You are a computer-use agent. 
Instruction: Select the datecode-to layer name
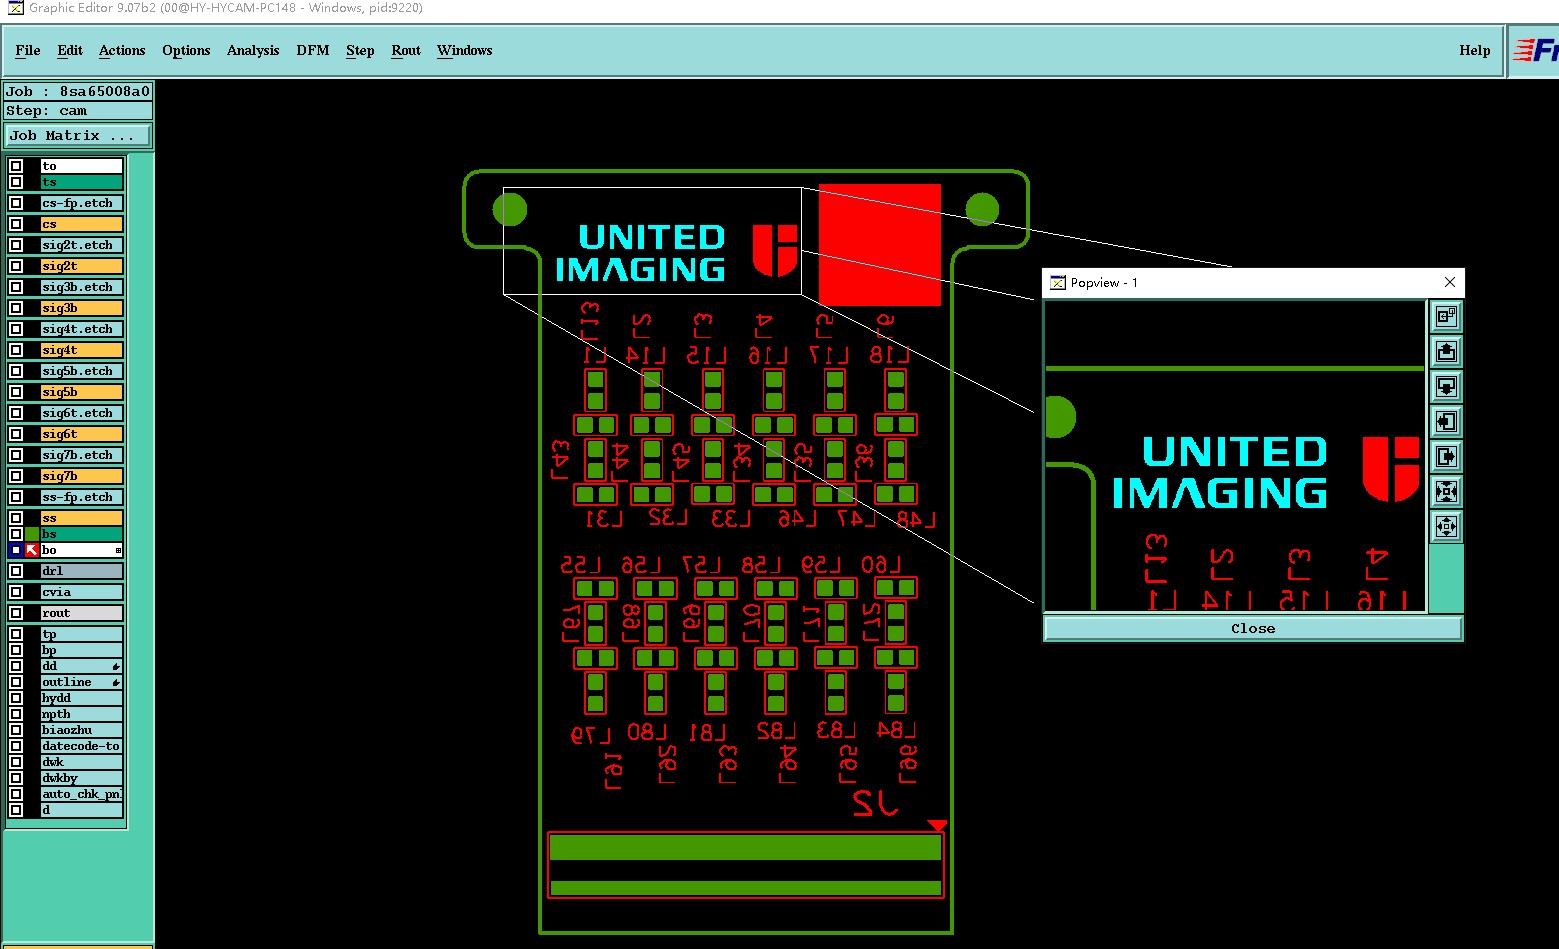click(x=82, y=746)
